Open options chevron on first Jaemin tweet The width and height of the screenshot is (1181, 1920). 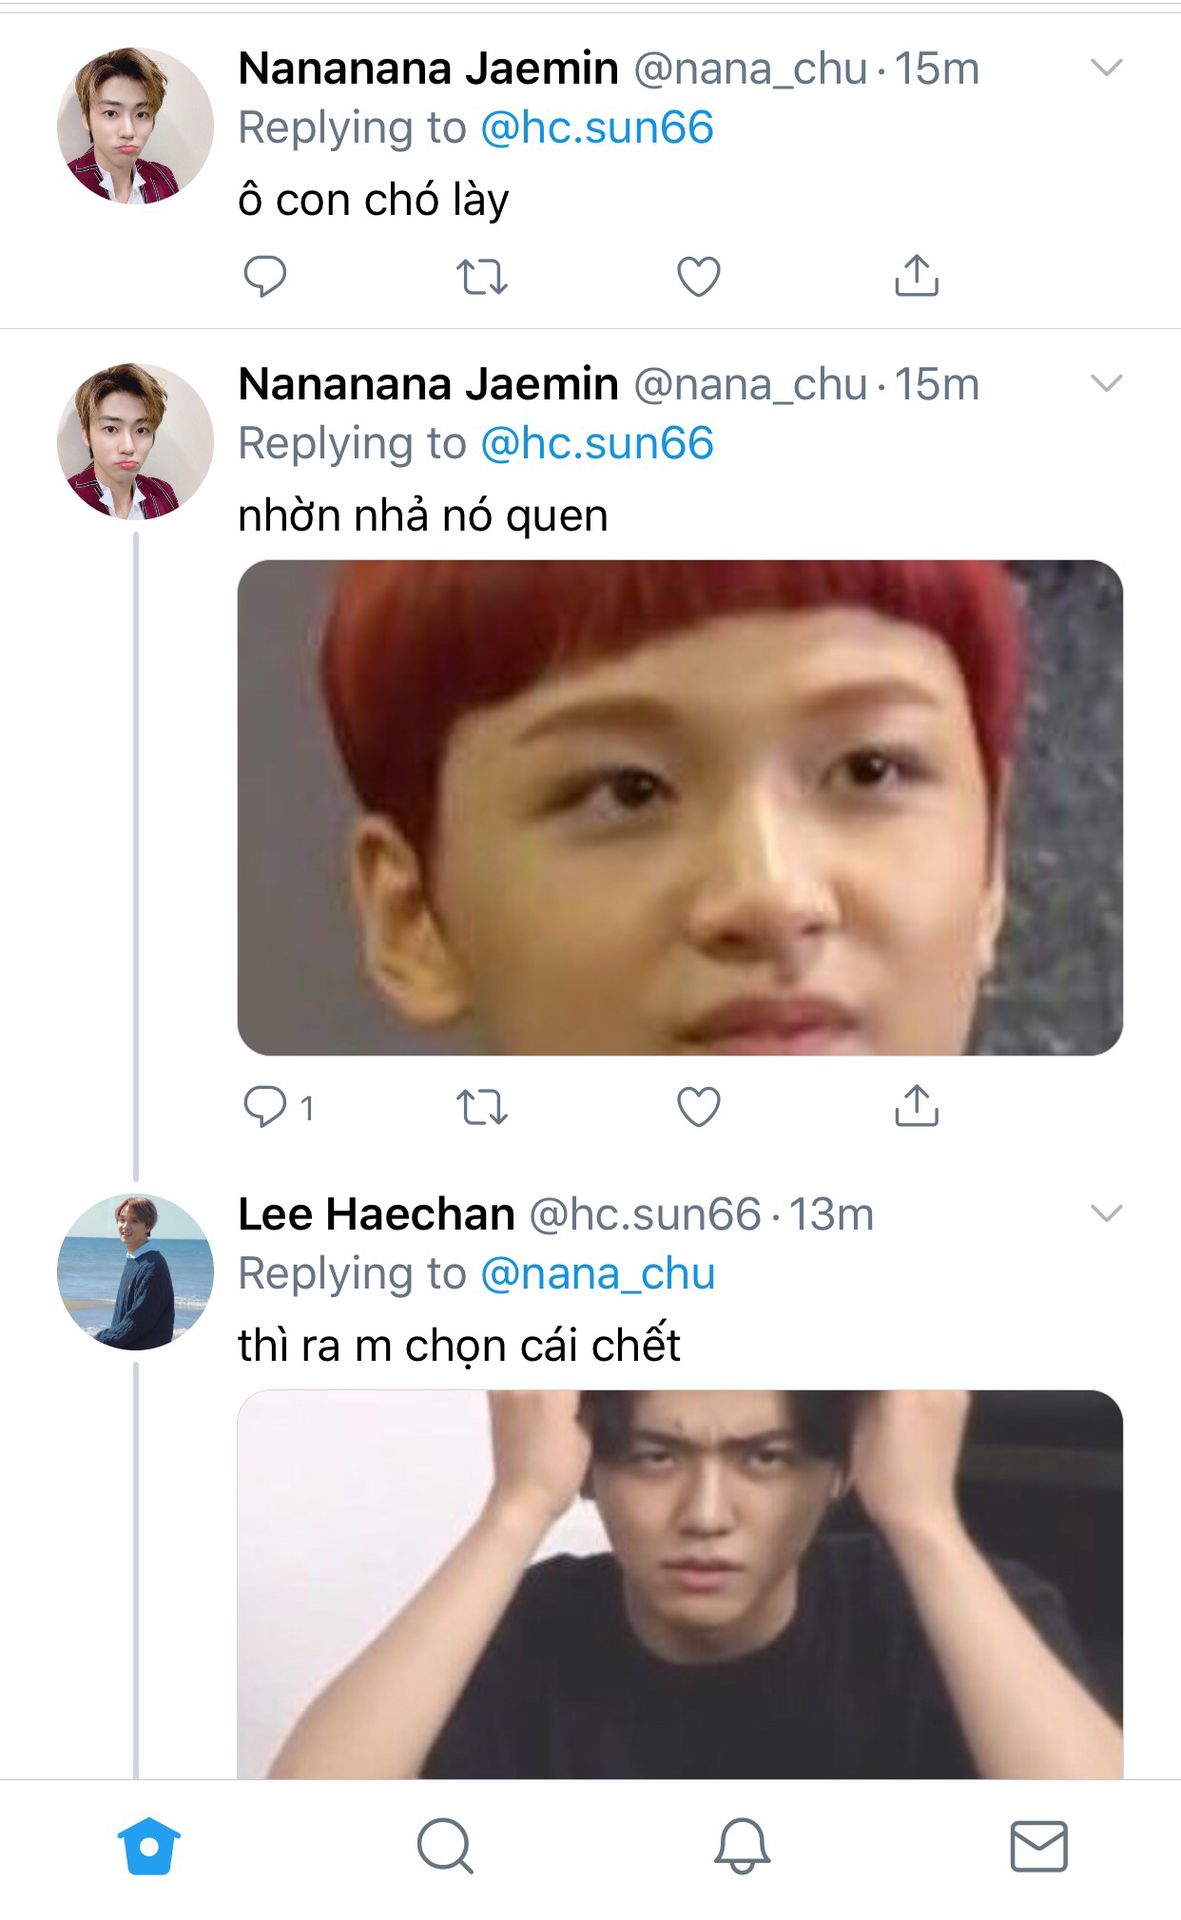1106,68
